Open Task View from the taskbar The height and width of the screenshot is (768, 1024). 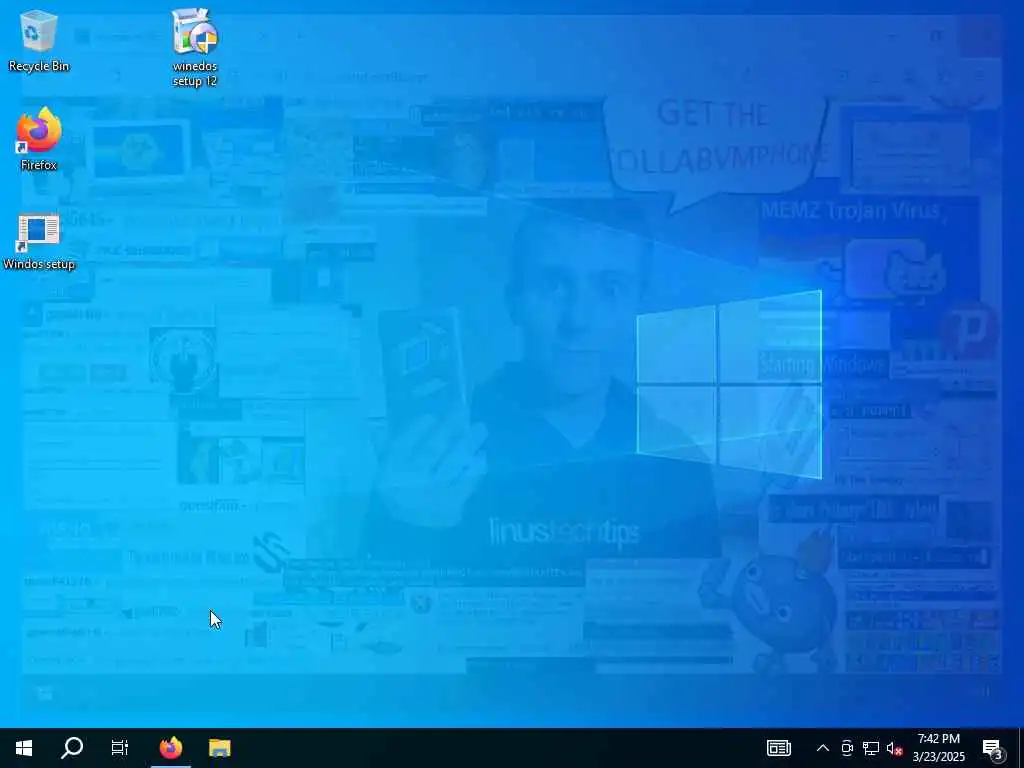120,748
